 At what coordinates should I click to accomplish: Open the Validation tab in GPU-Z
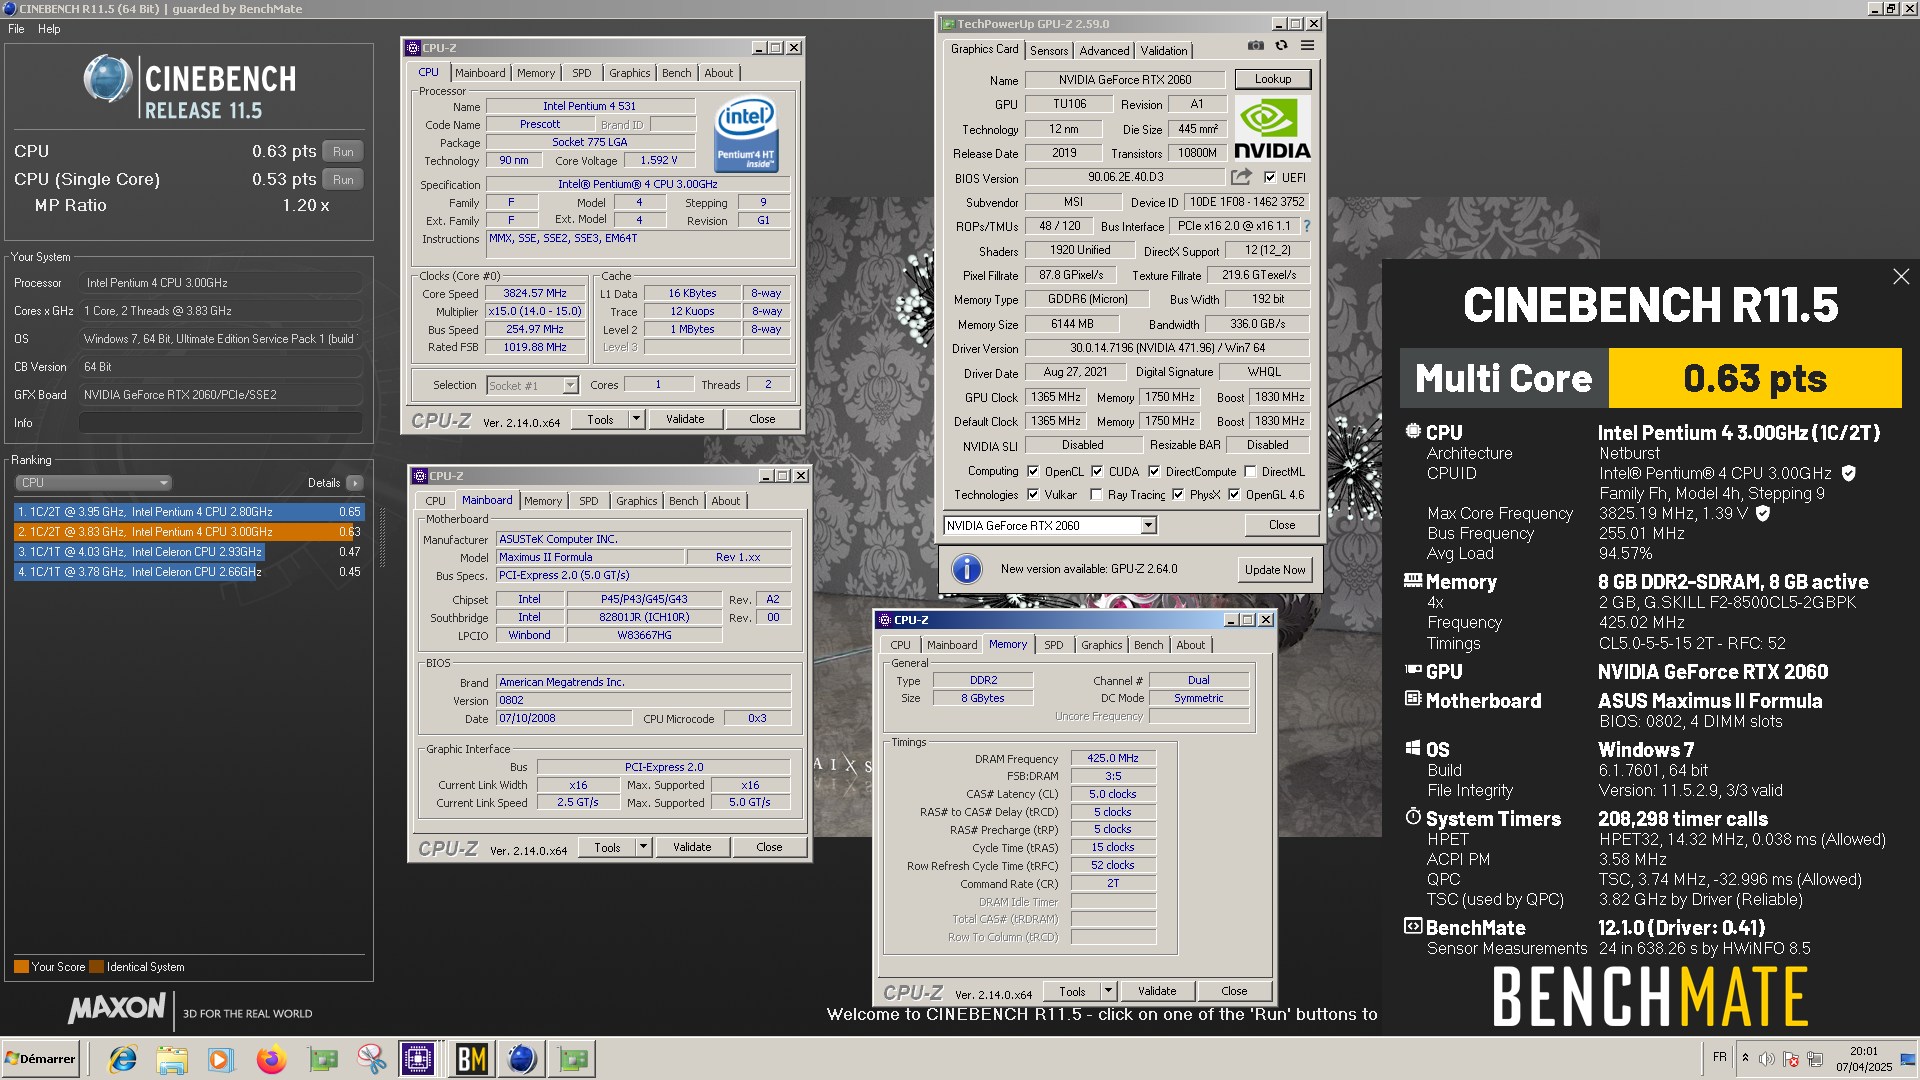tap(1164, 51)
